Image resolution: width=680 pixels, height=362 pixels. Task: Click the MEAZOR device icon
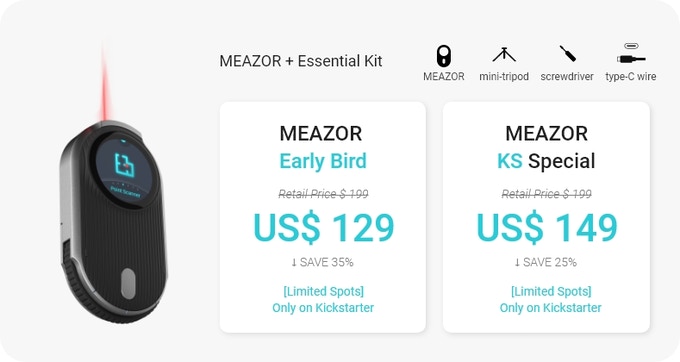(443, 56)
